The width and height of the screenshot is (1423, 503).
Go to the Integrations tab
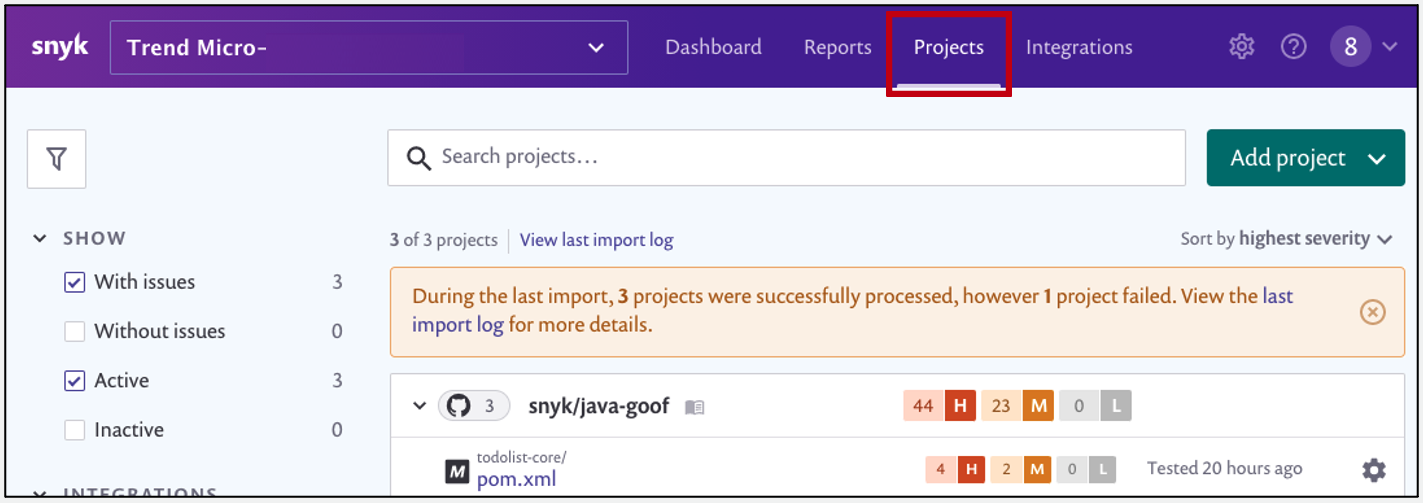1079,47
